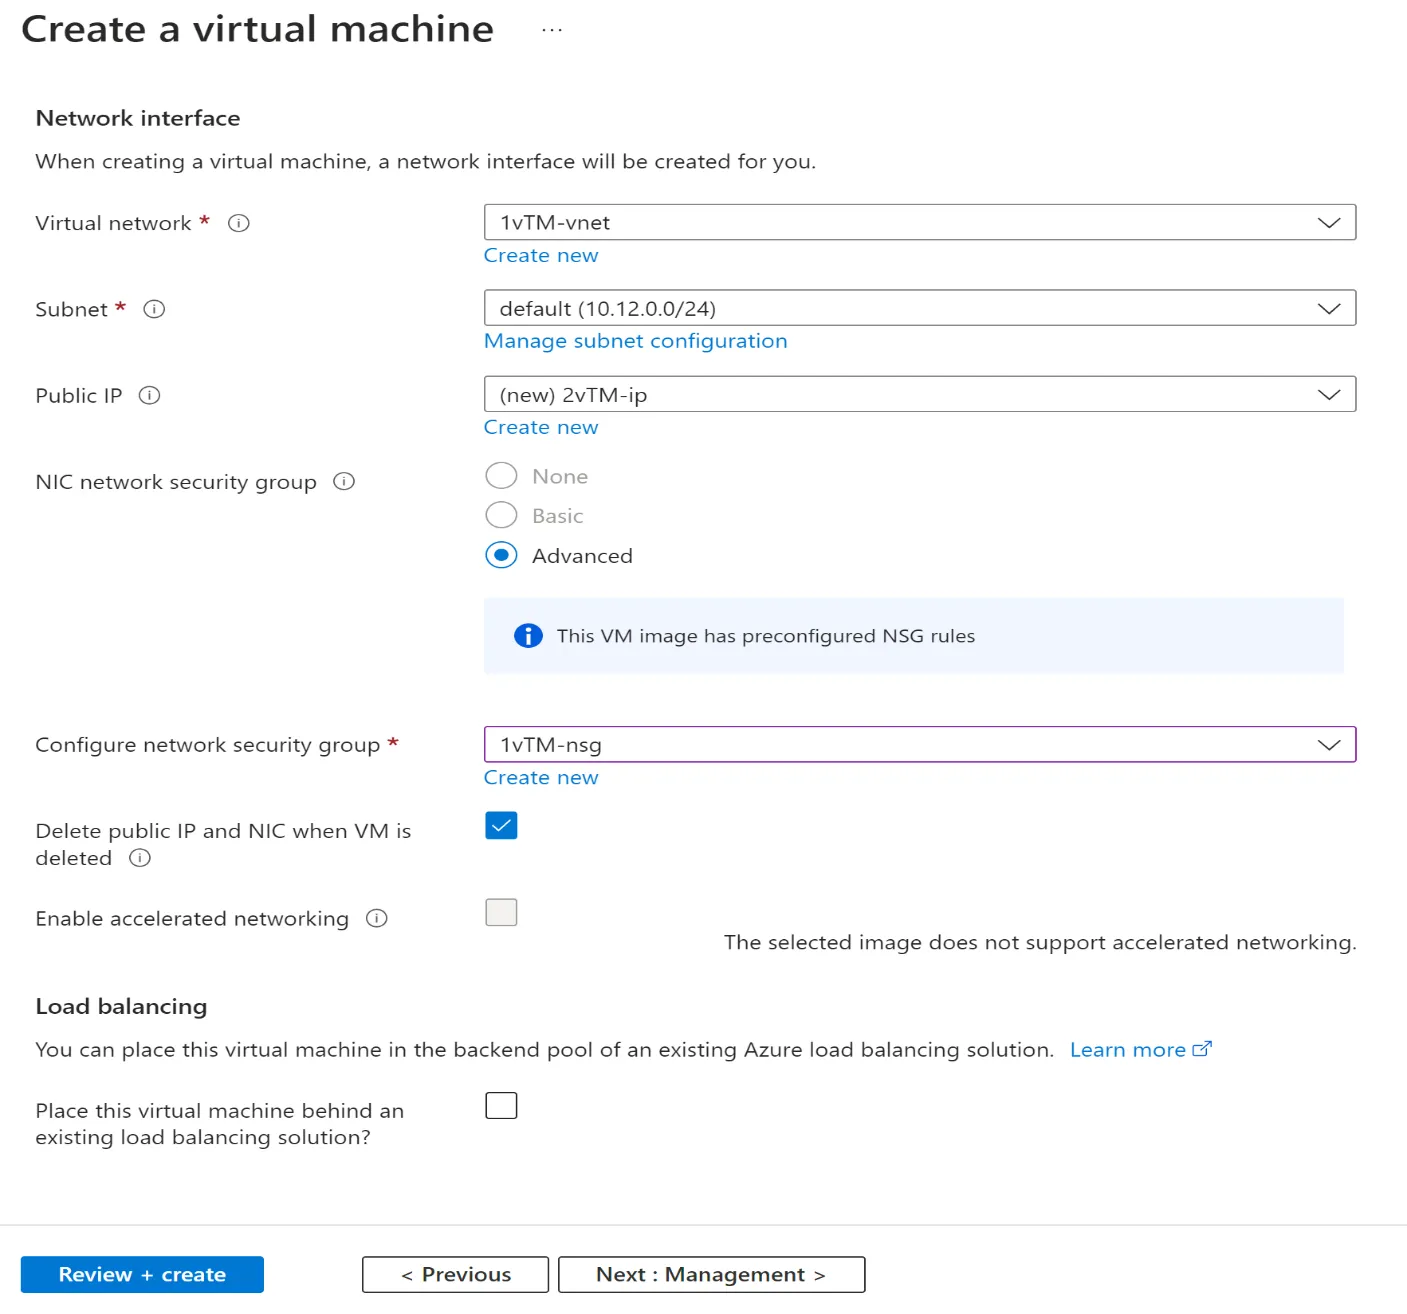Viewport: 1407px width, 1314px height.
Task: Click Create new under Virtual network
Action: [541, 255]
